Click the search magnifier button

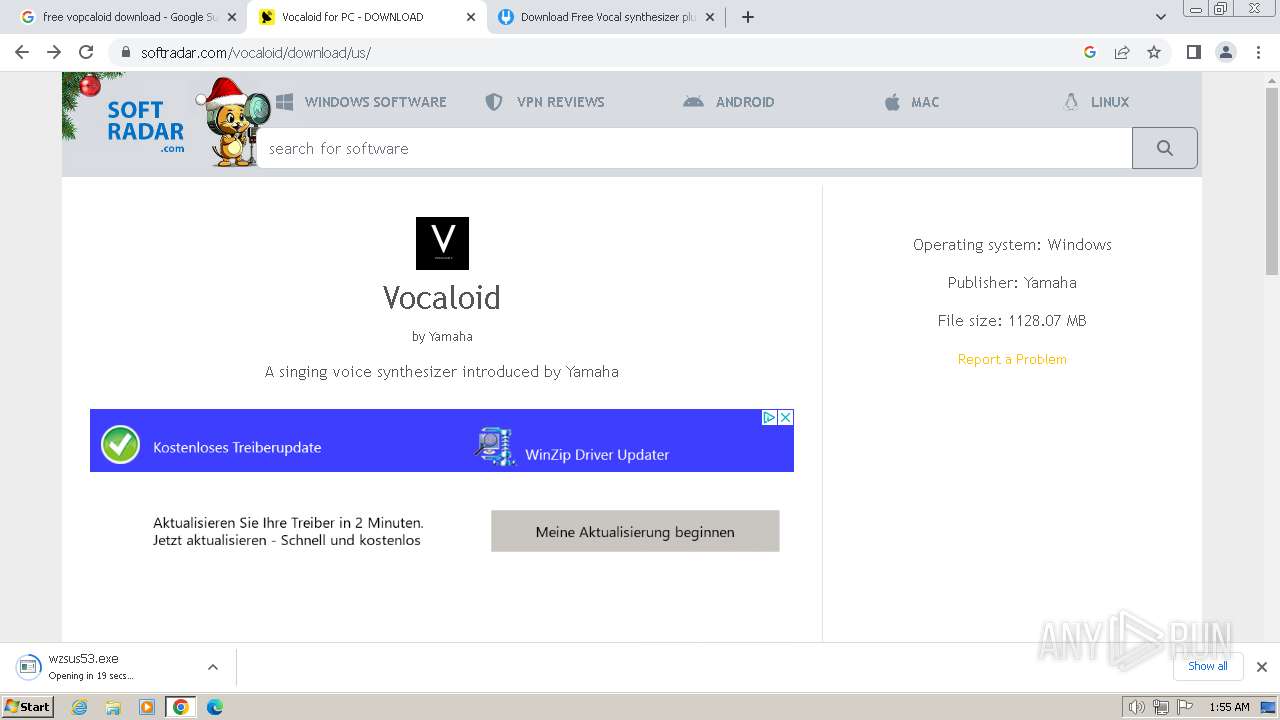pos(1164,148)
